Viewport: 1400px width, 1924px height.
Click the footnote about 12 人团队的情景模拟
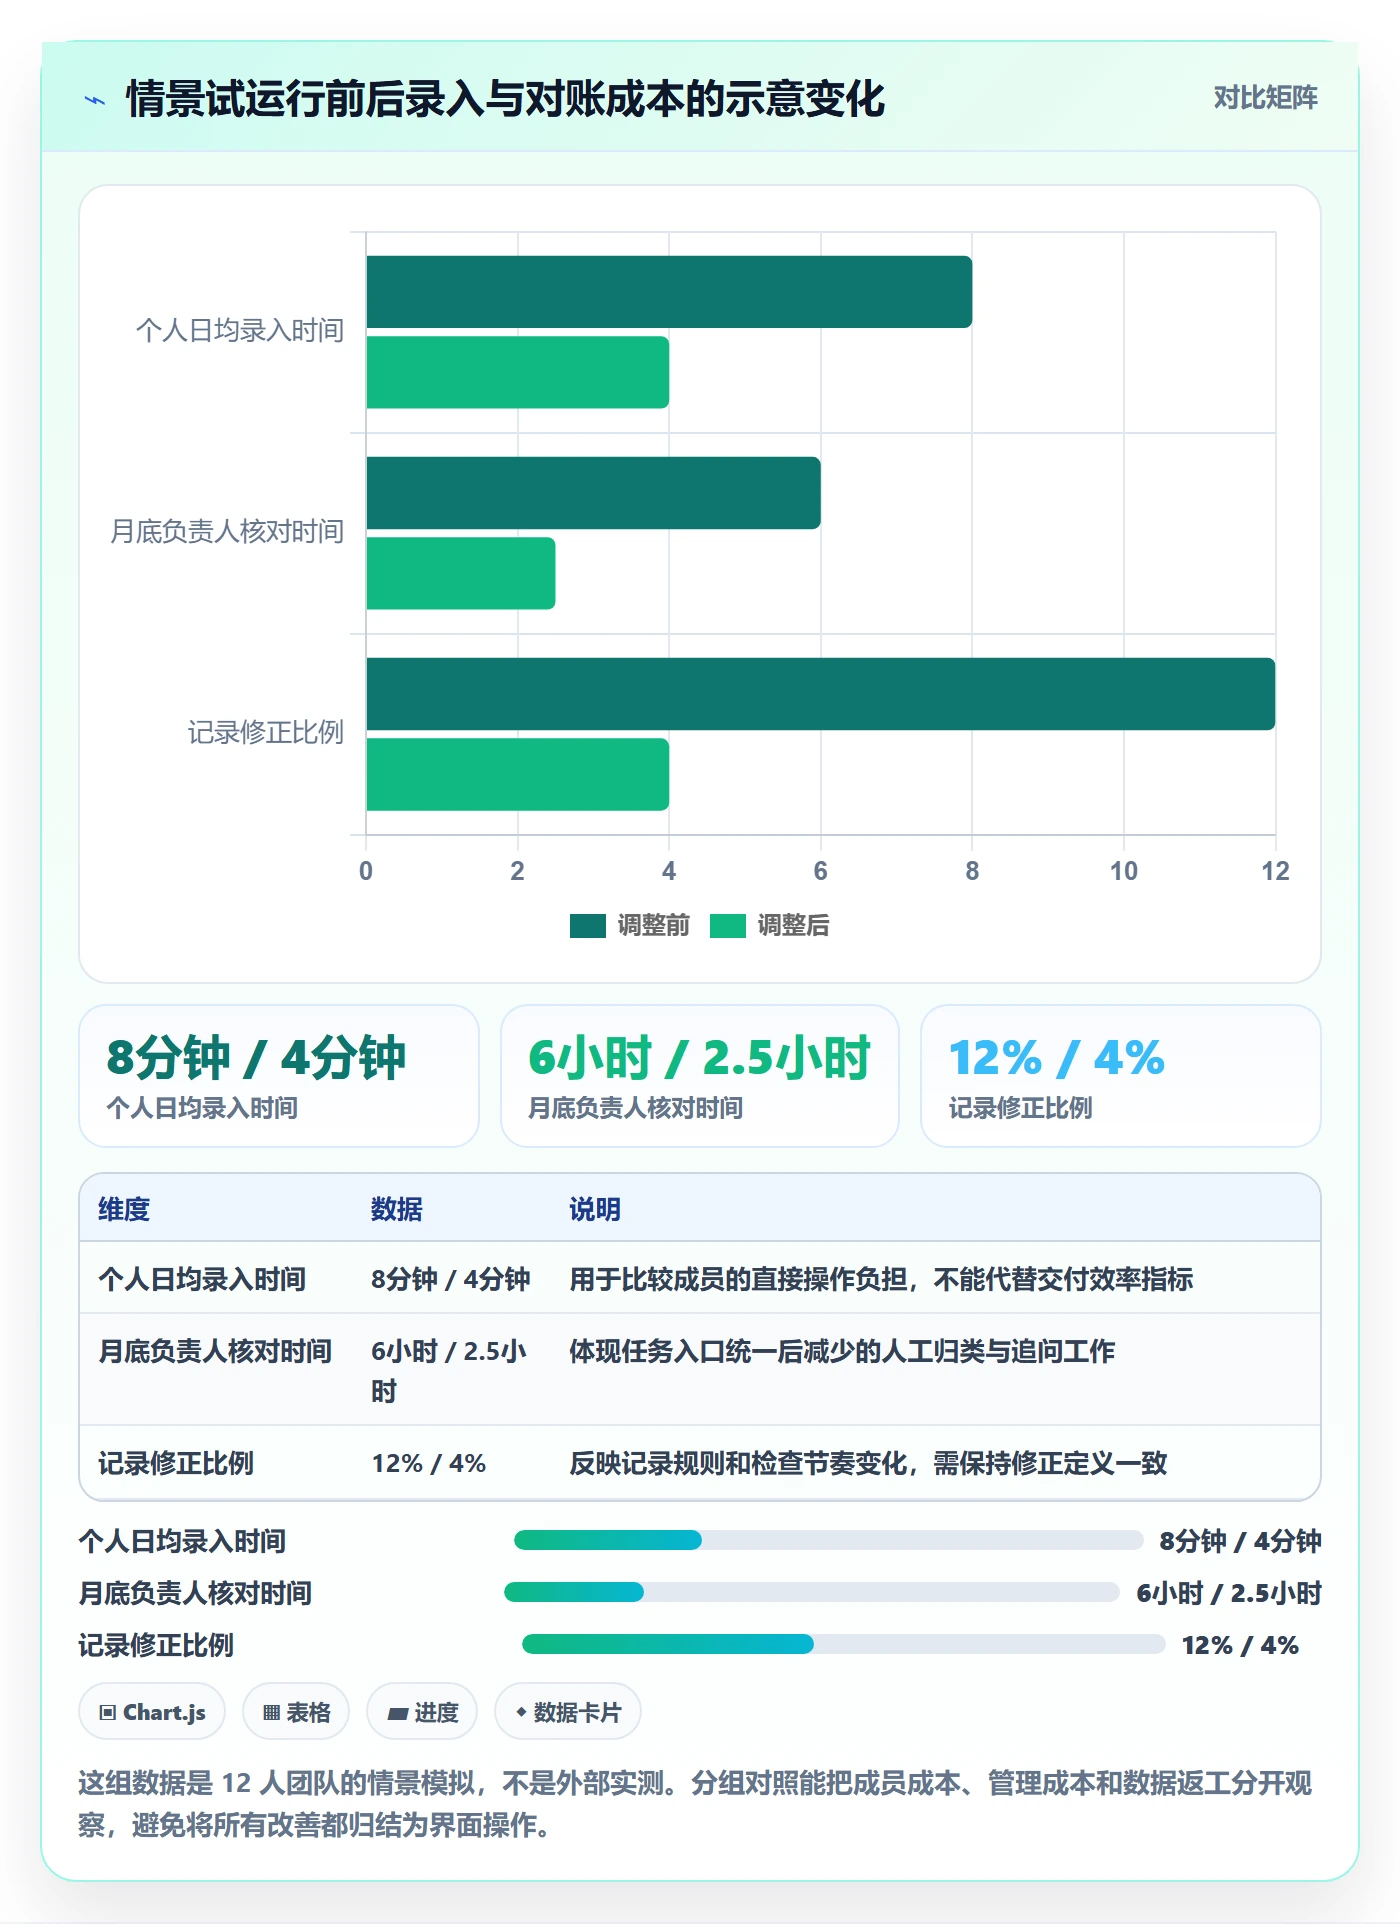696,1804
